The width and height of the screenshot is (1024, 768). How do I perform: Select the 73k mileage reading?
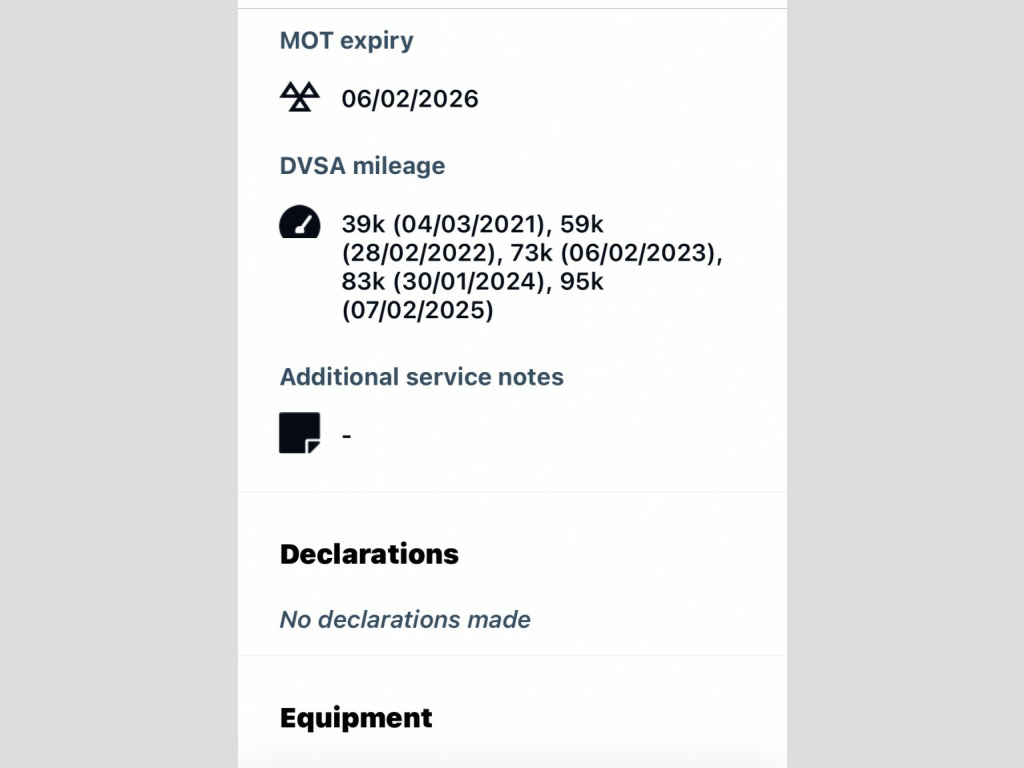[532, 253]
